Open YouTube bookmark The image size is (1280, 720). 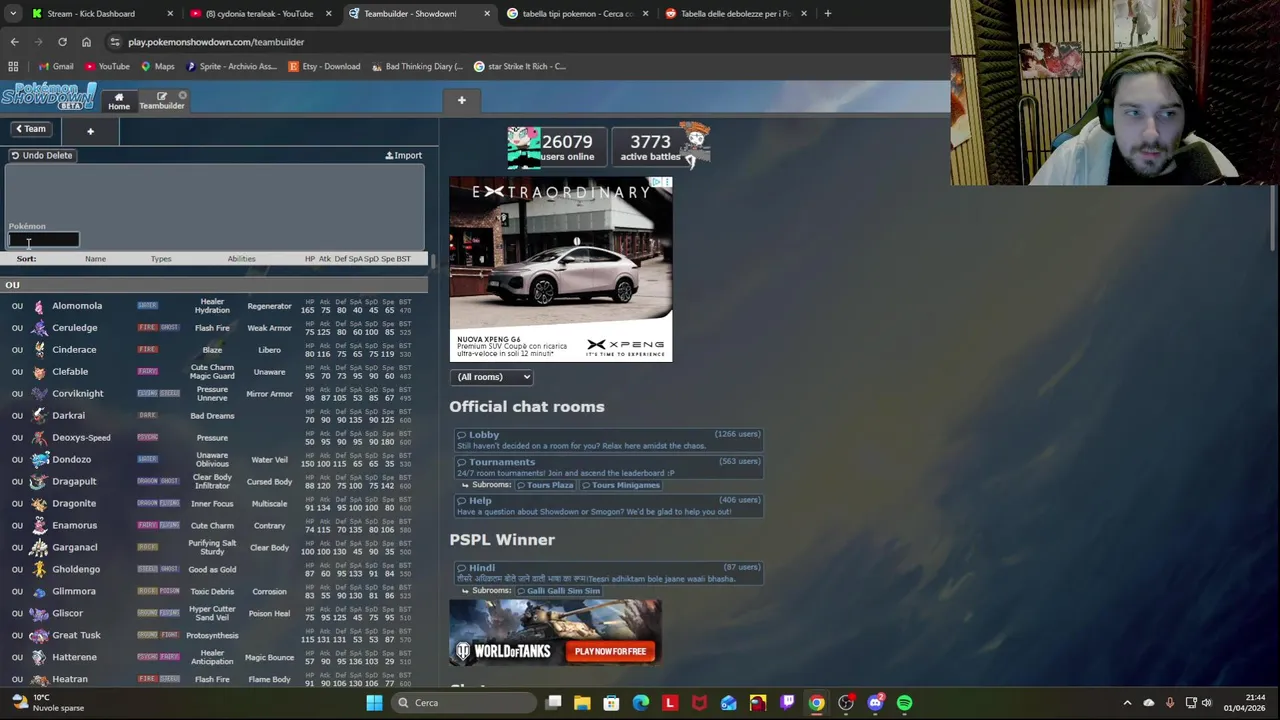tap(107, 66)
